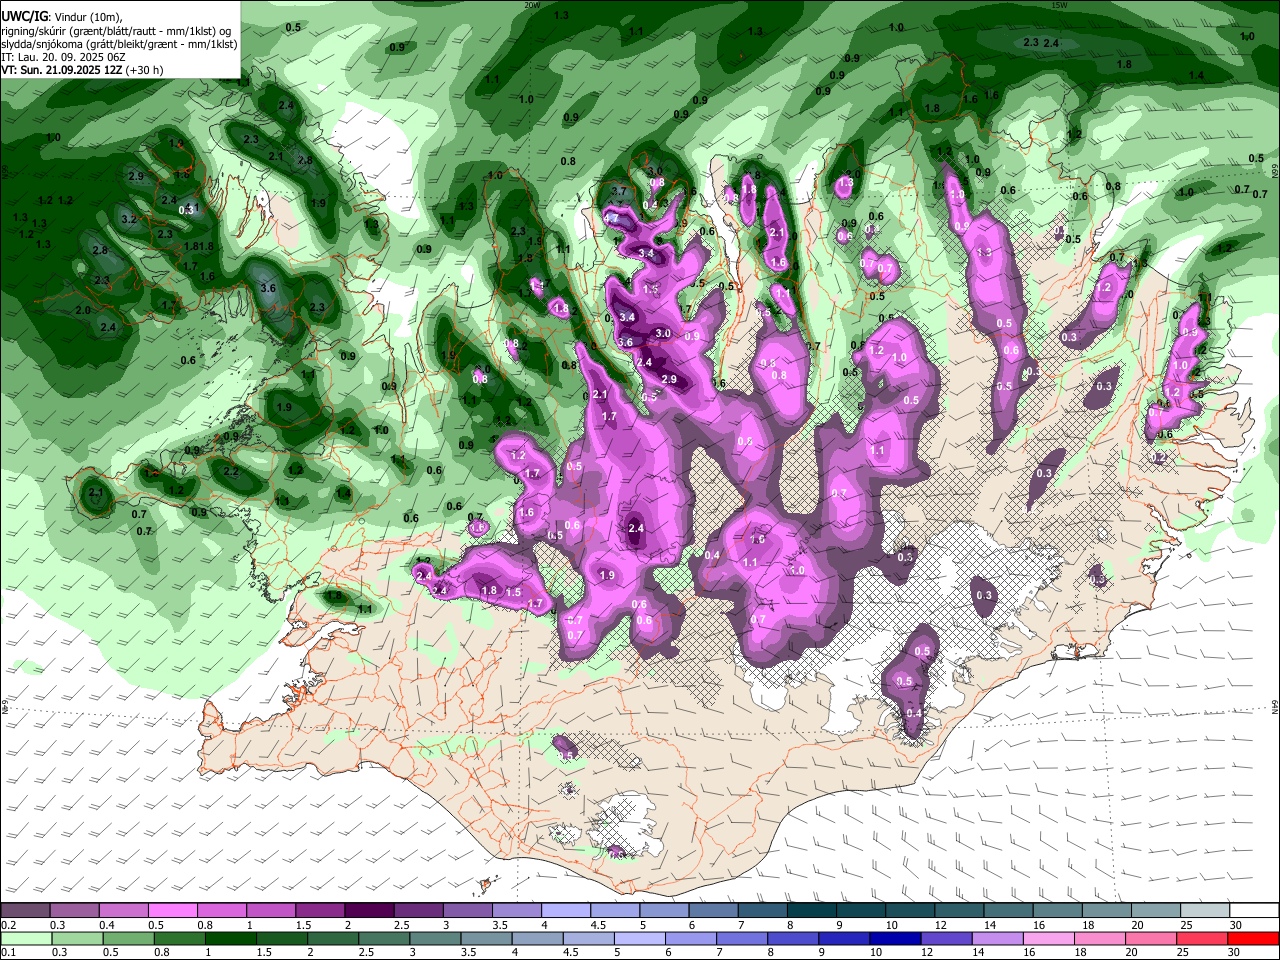The height and width of the screenshot is (960, 1280).
Task: Click the '0.4' legend scale label
Action: (107, 925)
